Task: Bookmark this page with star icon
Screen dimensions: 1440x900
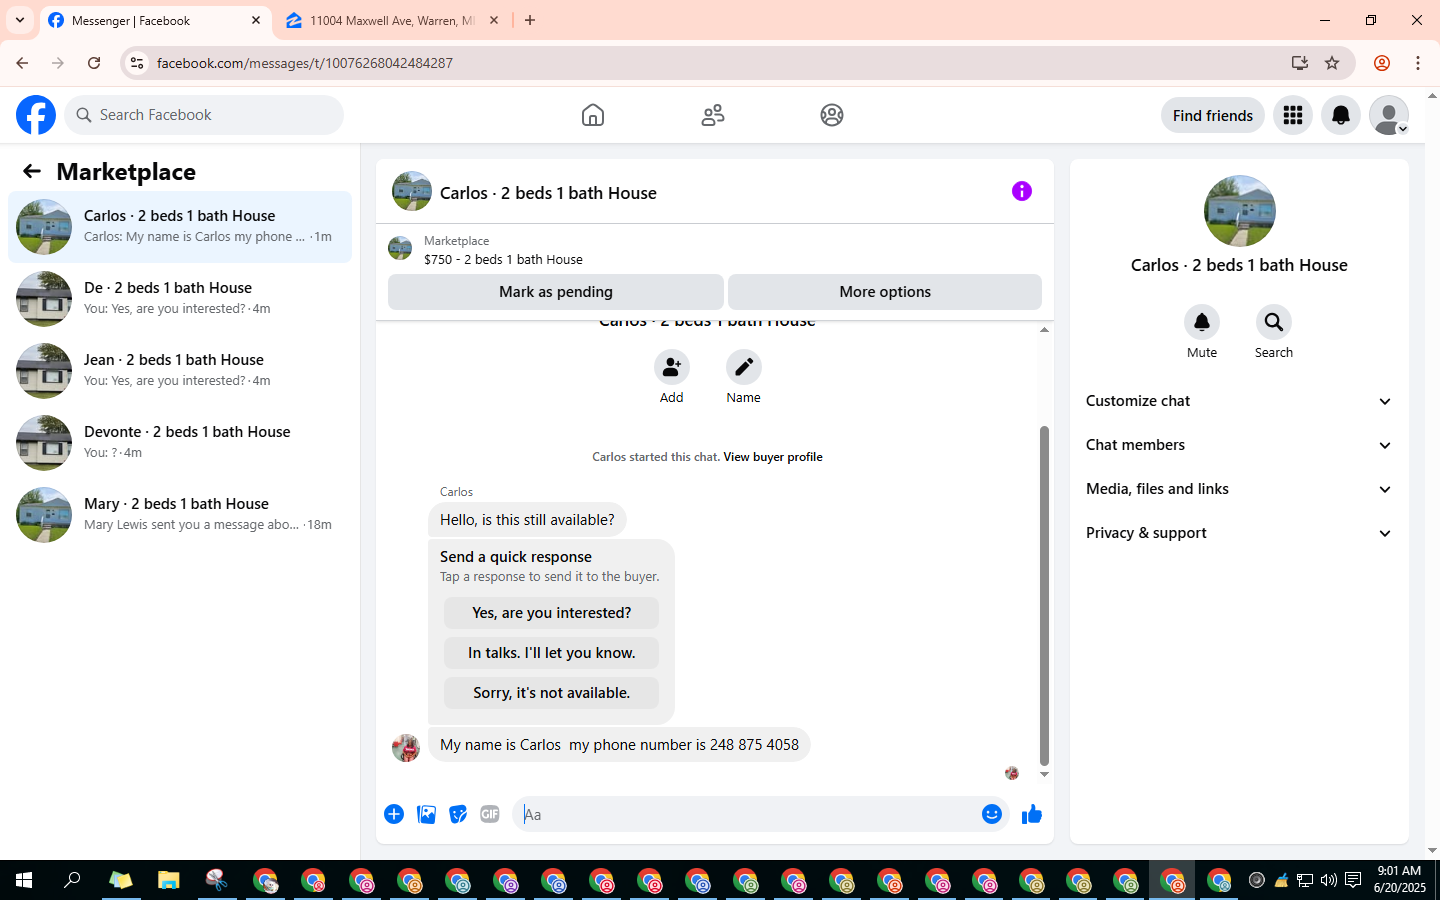Action: 1332,63
